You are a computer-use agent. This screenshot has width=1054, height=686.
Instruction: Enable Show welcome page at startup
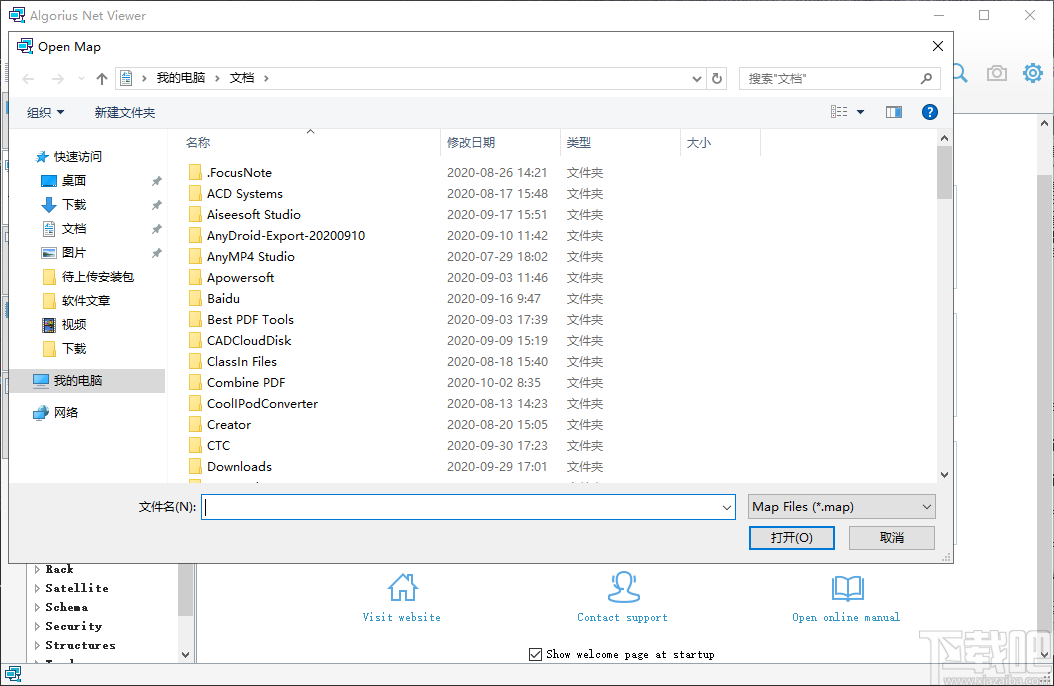(x=536, y=655)
